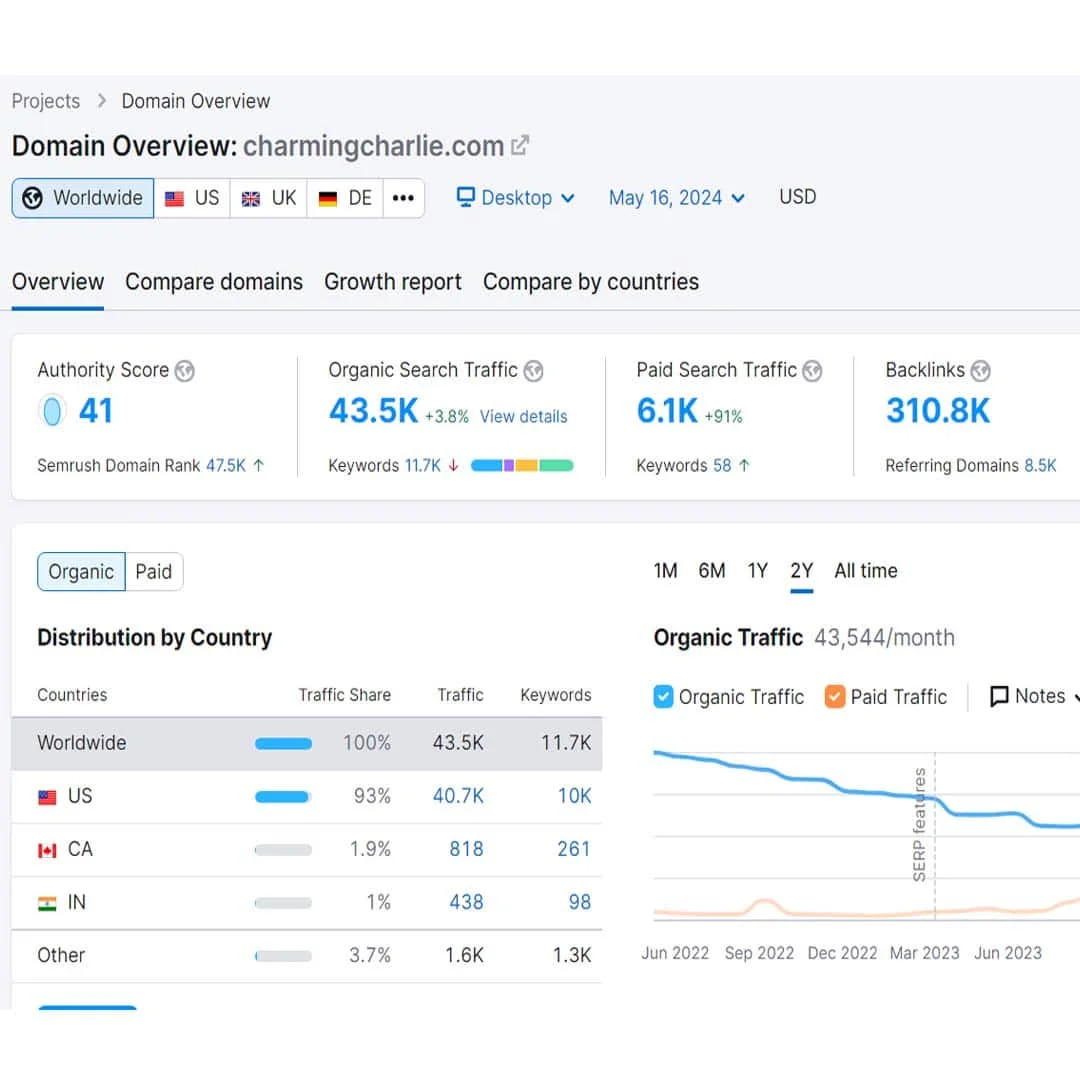Click US traffic value 40.7K
1080x1080 pixels.
[x=458, y=796]
